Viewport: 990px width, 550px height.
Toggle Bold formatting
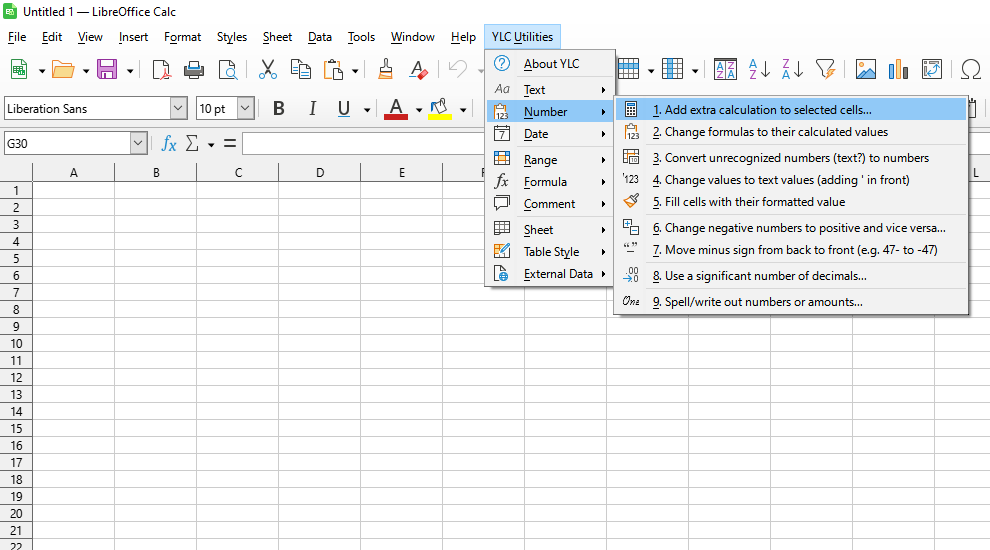point(279,109)
